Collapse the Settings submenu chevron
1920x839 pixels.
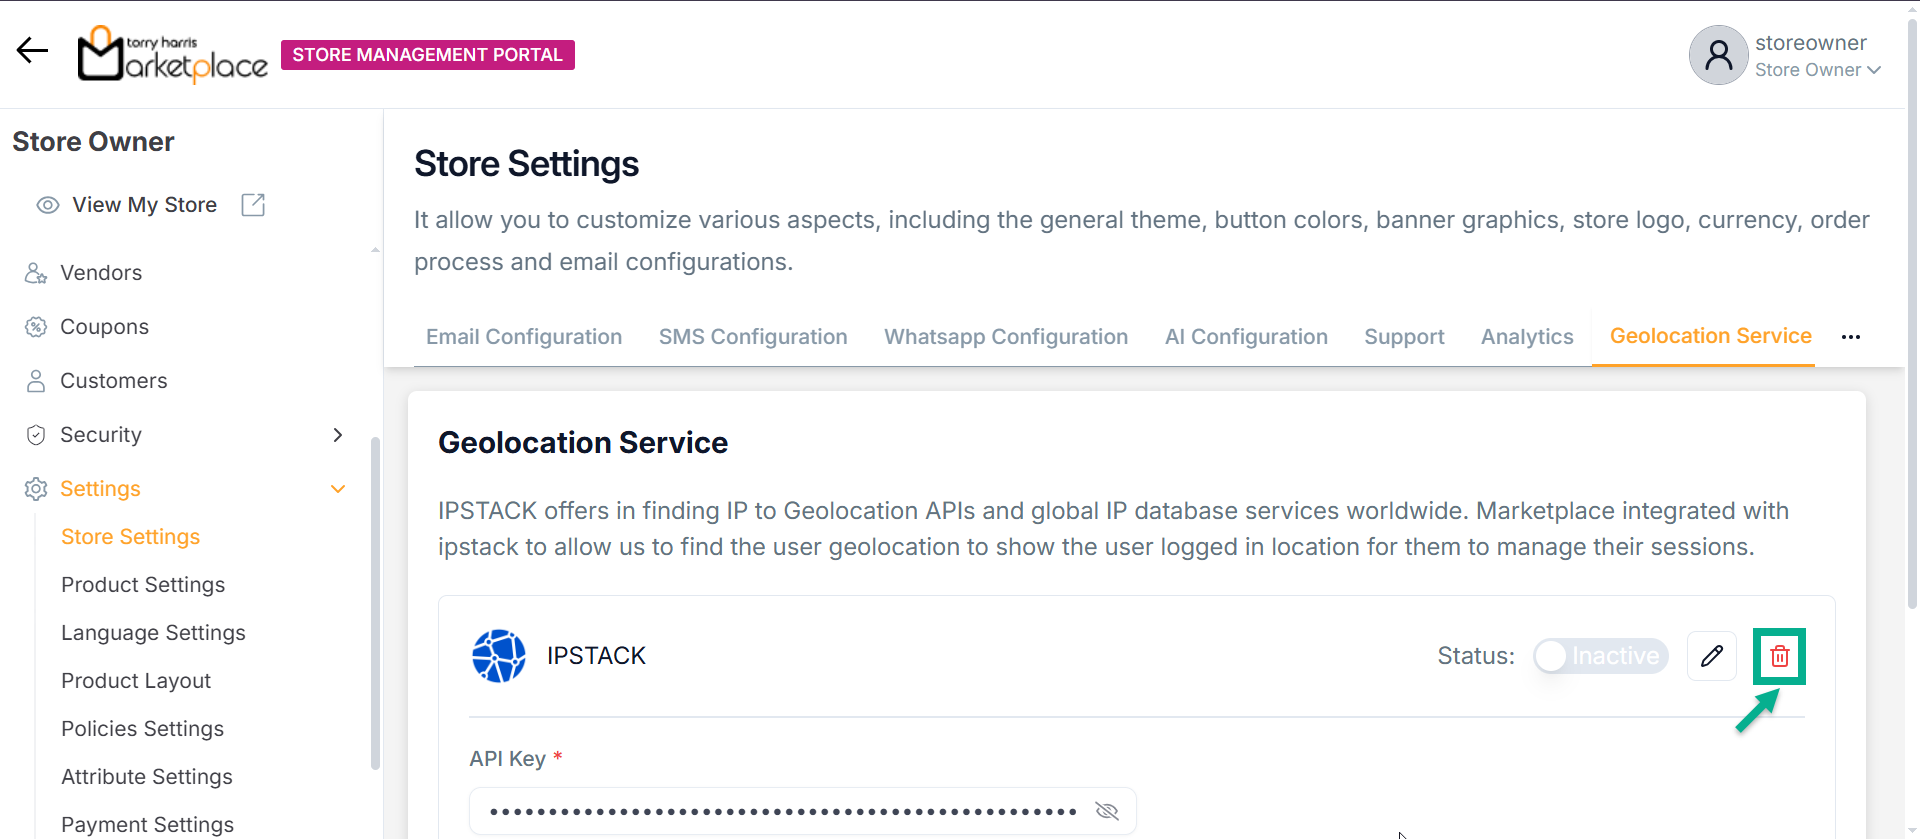(338, 489)
